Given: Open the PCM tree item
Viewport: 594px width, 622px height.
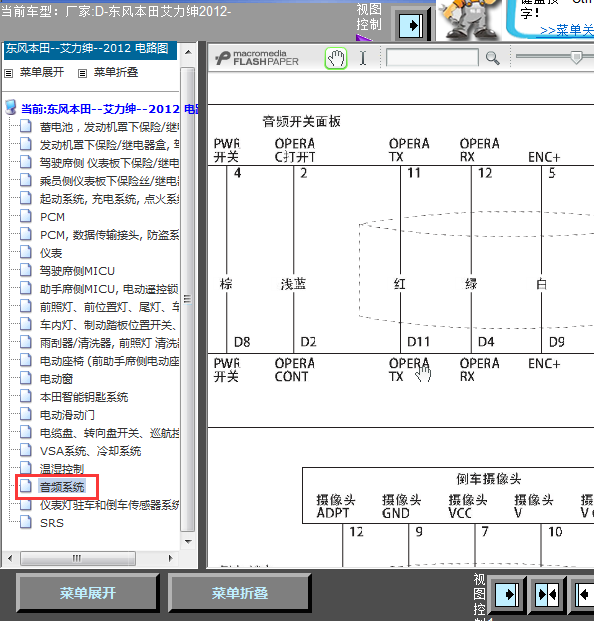Looking at the screenshot, I should pyautogui.click(x=52, y=217).
